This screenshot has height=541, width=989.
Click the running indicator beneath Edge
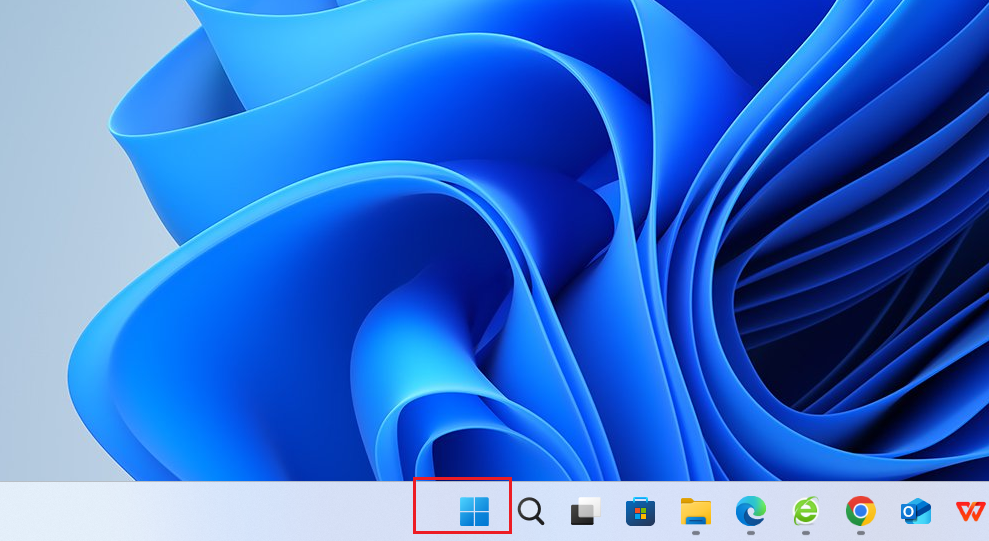click(750, 533)
